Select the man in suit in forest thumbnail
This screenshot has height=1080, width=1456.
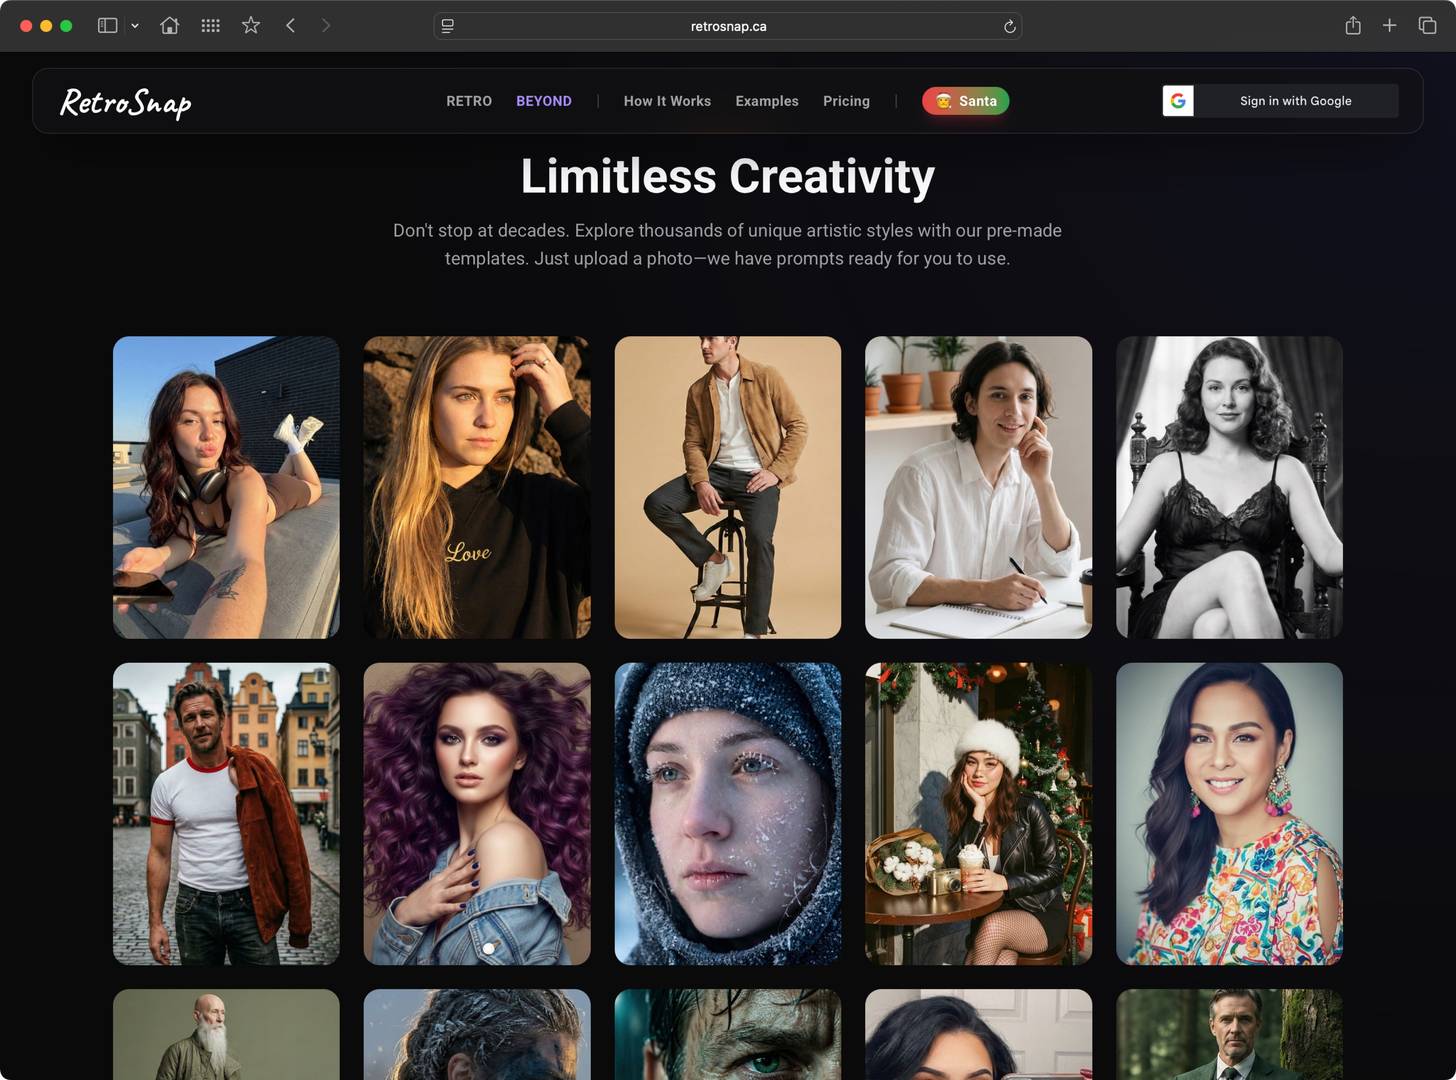1229,1034
